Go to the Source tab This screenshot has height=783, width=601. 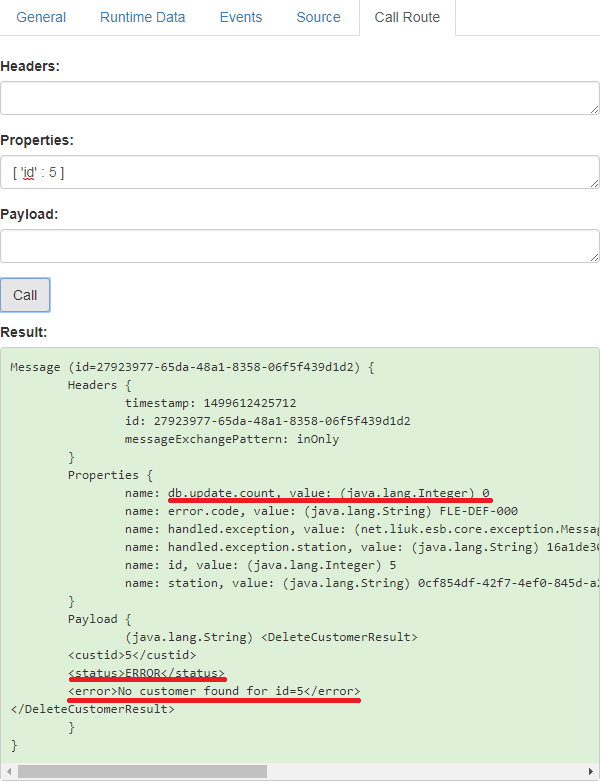coord(318,17)
